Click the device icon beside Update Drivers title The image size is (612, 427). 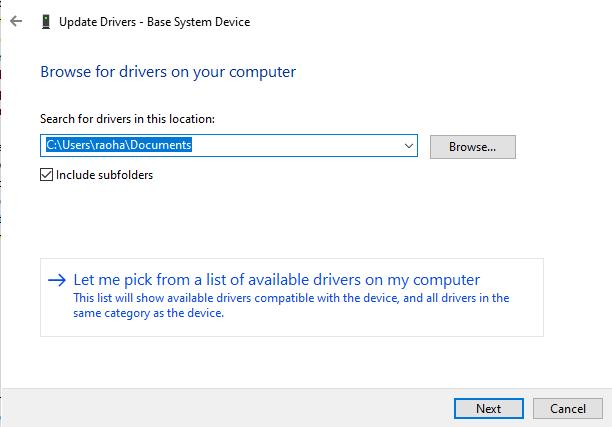click(x=45, y=22)
